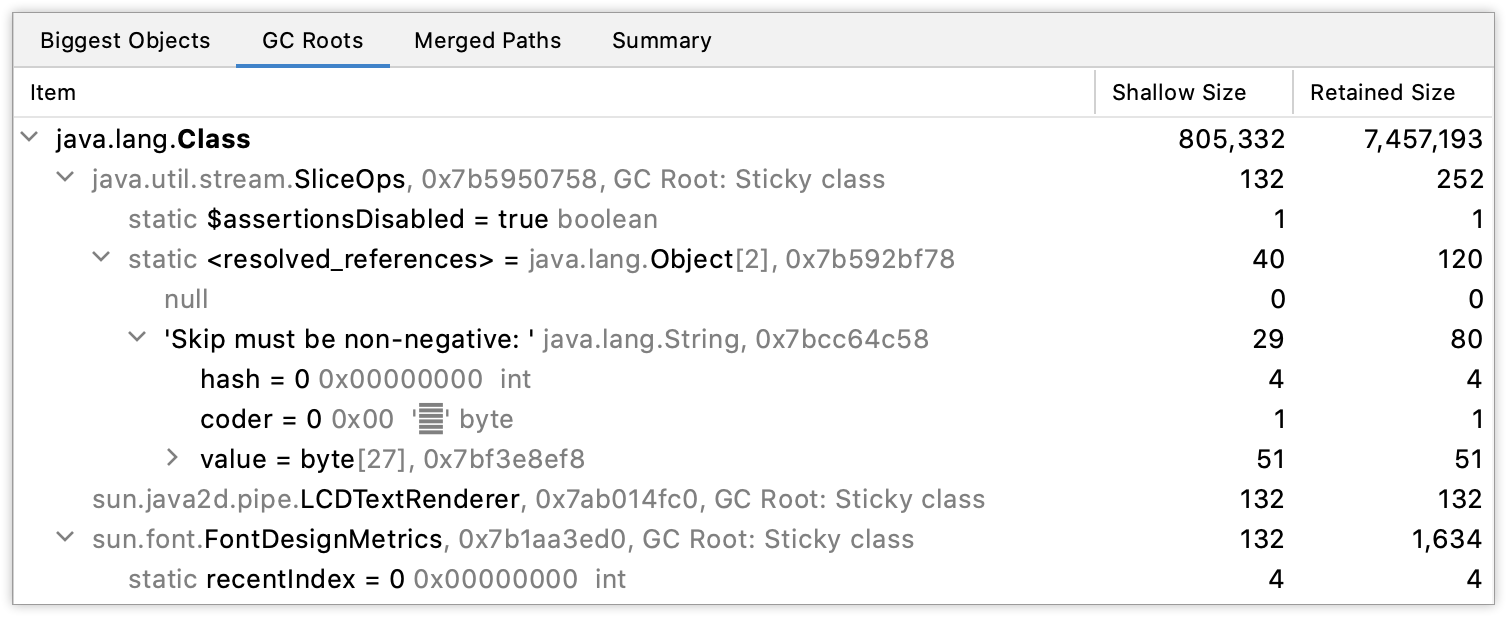The width and height of the screenshot is (1507, 617).
Task: Click the byte character preview icon on coder row
Action: pos(429,418)
